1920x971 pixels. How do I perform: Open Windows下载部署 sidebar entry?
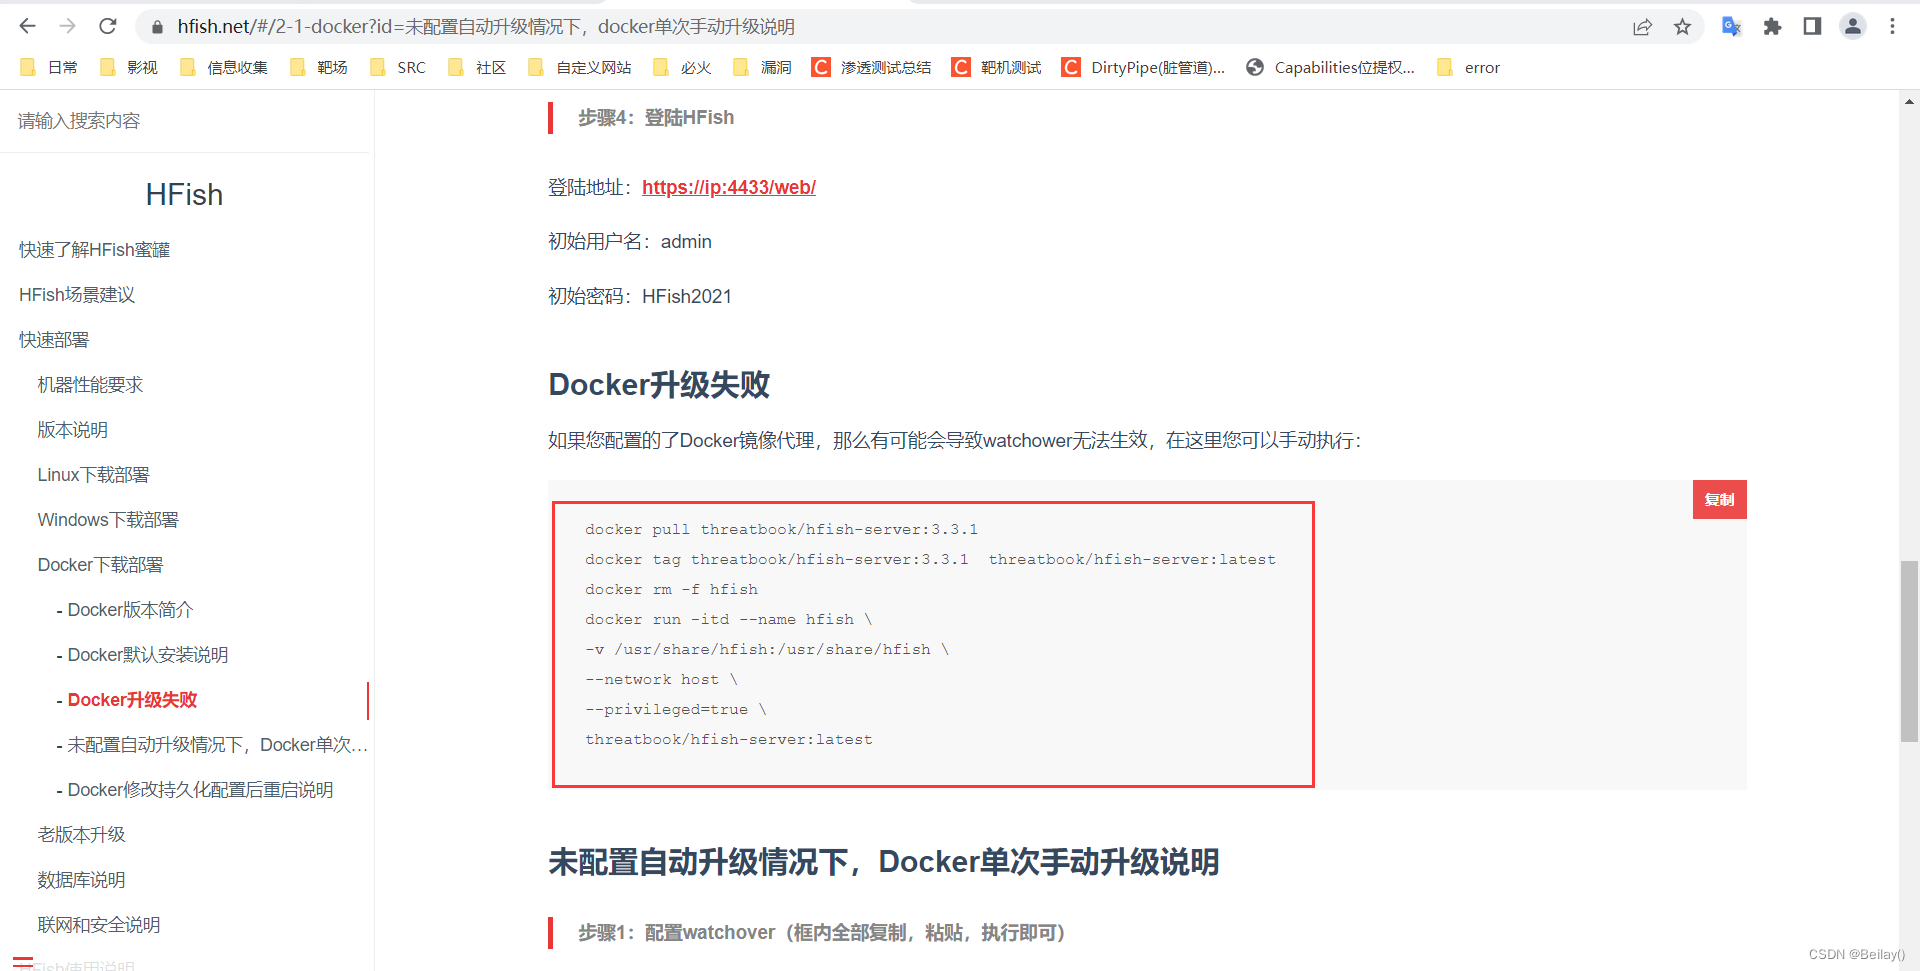[108, 520]
